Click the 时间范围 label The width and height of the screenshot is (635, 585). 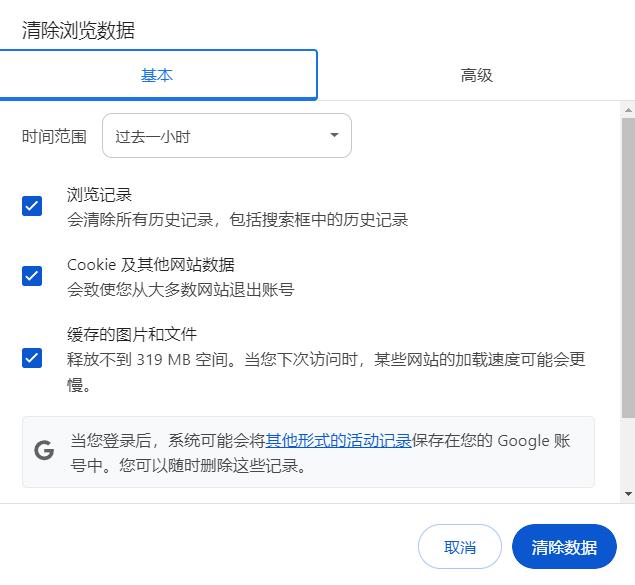pyautogui.click(x=54, y=136)
